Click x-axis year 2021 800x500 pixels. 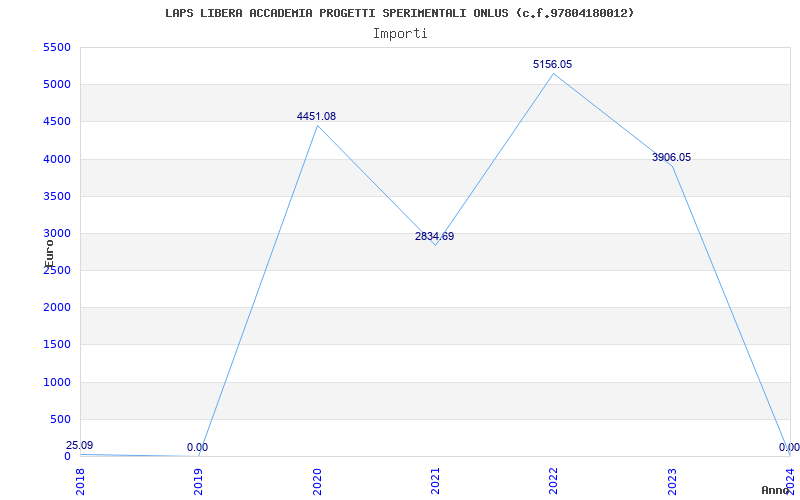coord(435,481)
